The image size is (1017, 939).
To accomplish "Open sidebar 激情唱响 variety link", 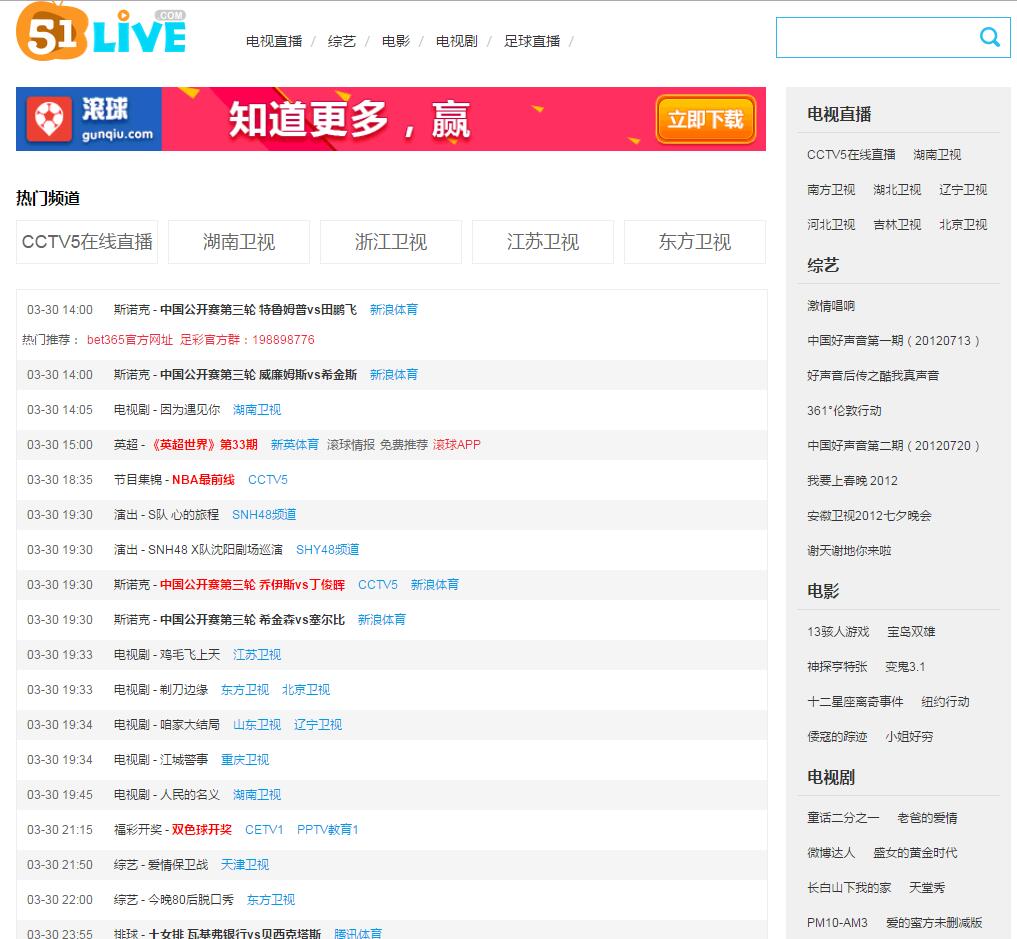I will click(831, 306).
